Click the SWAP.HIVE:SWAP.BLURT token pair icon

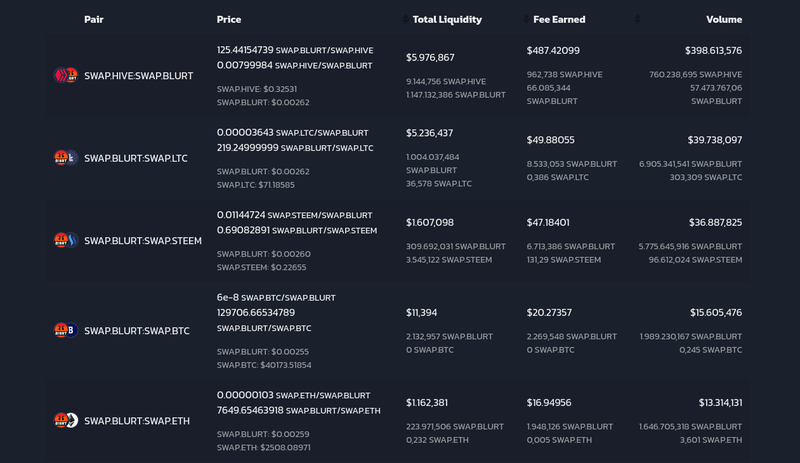(x=66, y=75)
